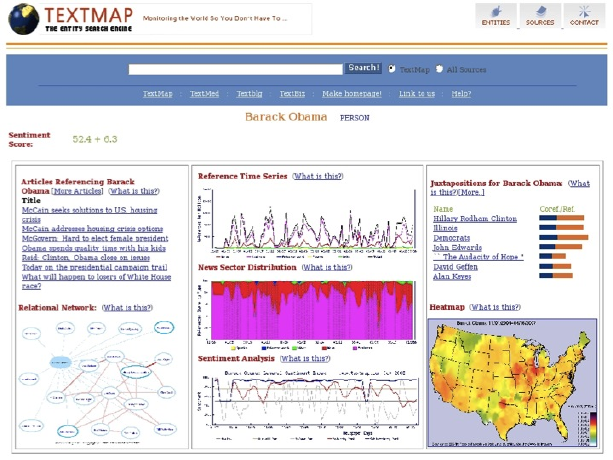Image resolution: width=613 pixels, height=460 pixels.
Task: Read article McCain seeks solutions to US housing crisis
Action: coord(90,215)
